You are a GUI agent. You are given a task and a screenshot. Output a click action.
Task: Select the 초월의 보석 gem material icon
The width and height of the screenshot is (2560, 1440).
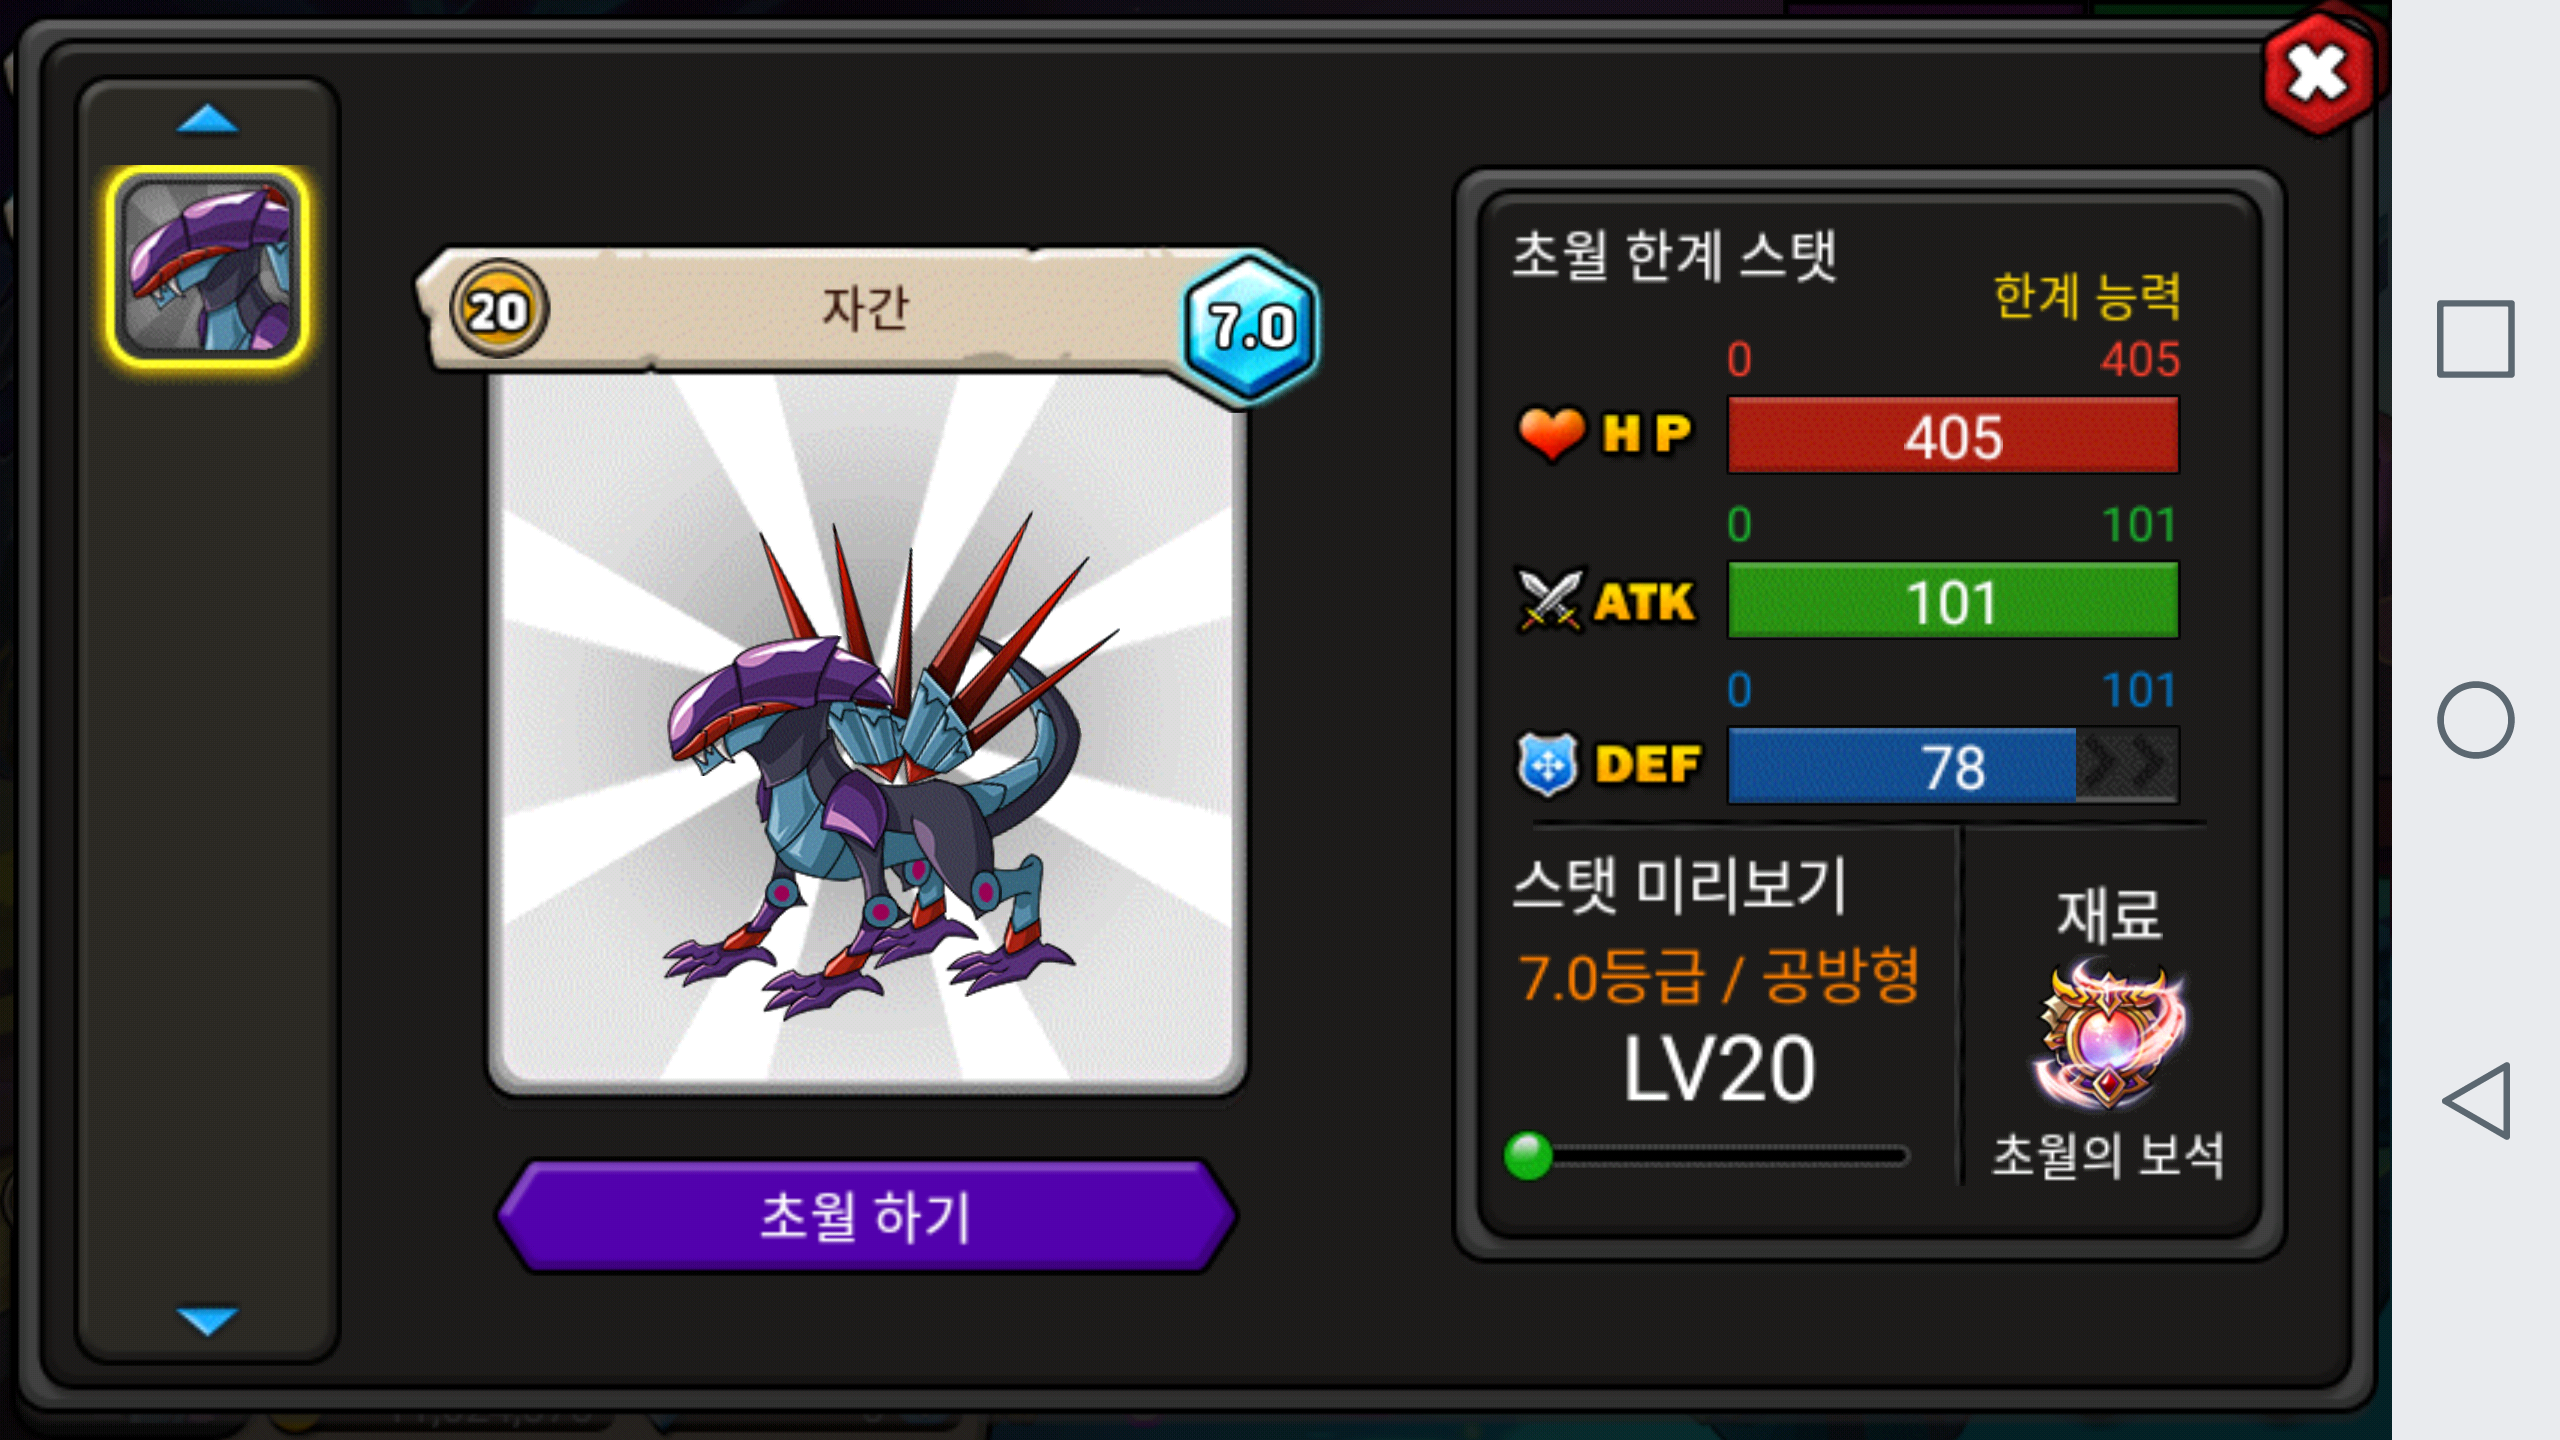click(x=2109, y=1036)
